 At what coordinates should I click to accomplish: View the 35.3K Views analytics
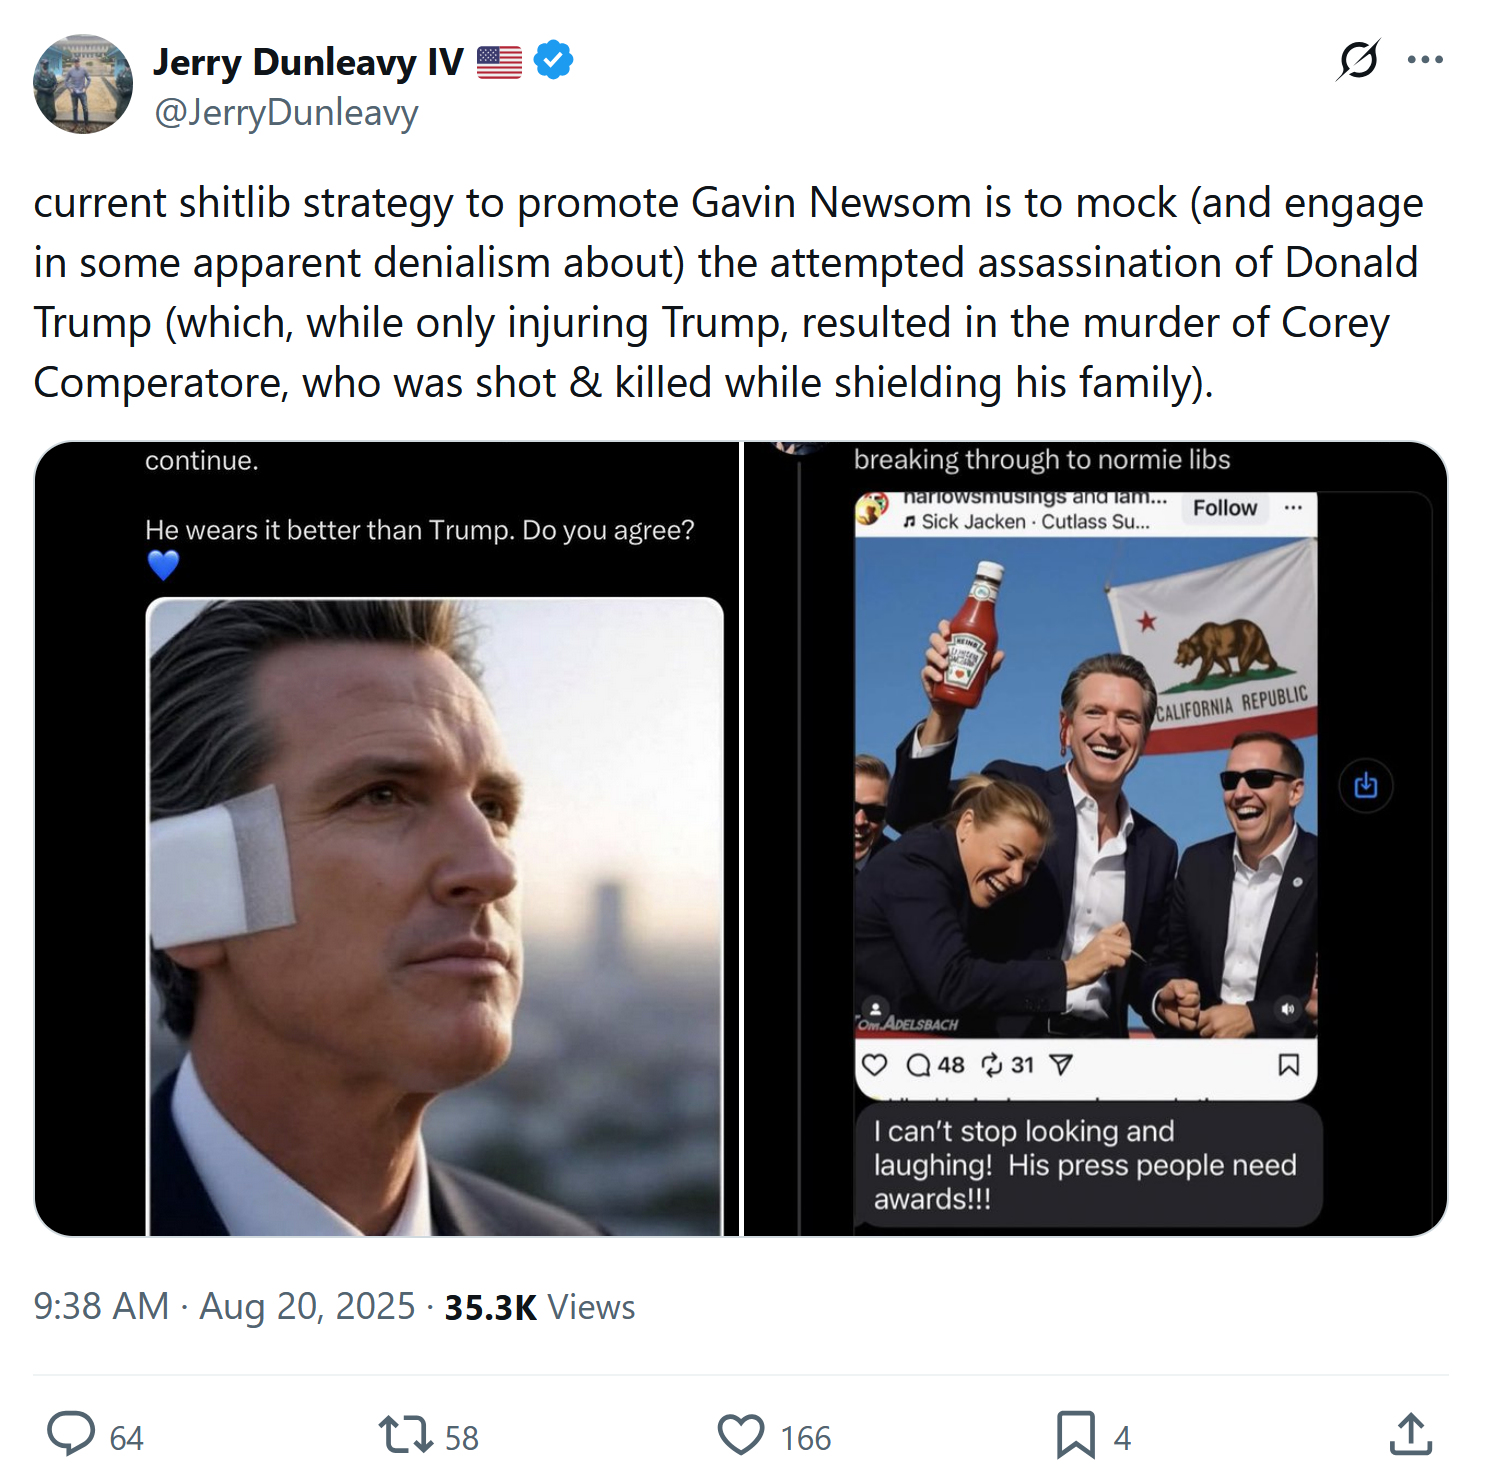(x=539, y=1307)
